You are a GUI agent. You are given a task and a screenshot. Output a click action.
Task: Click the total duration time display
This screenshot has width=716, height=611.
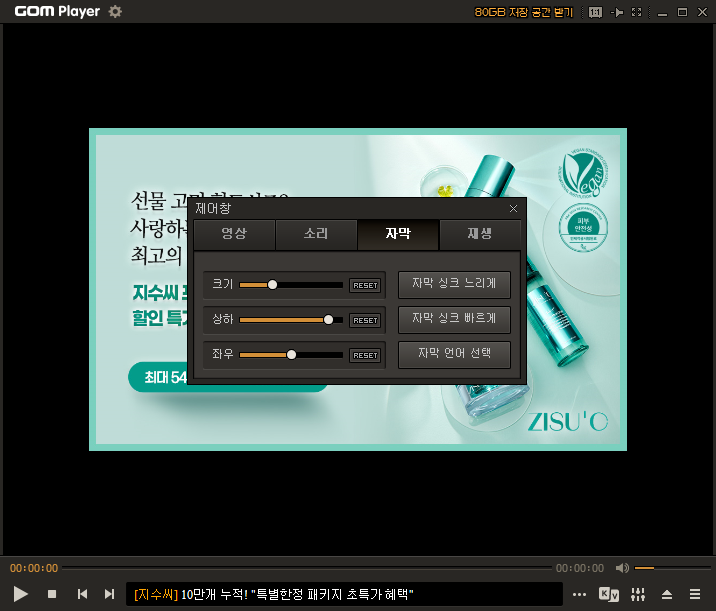(x=580, y=568)
